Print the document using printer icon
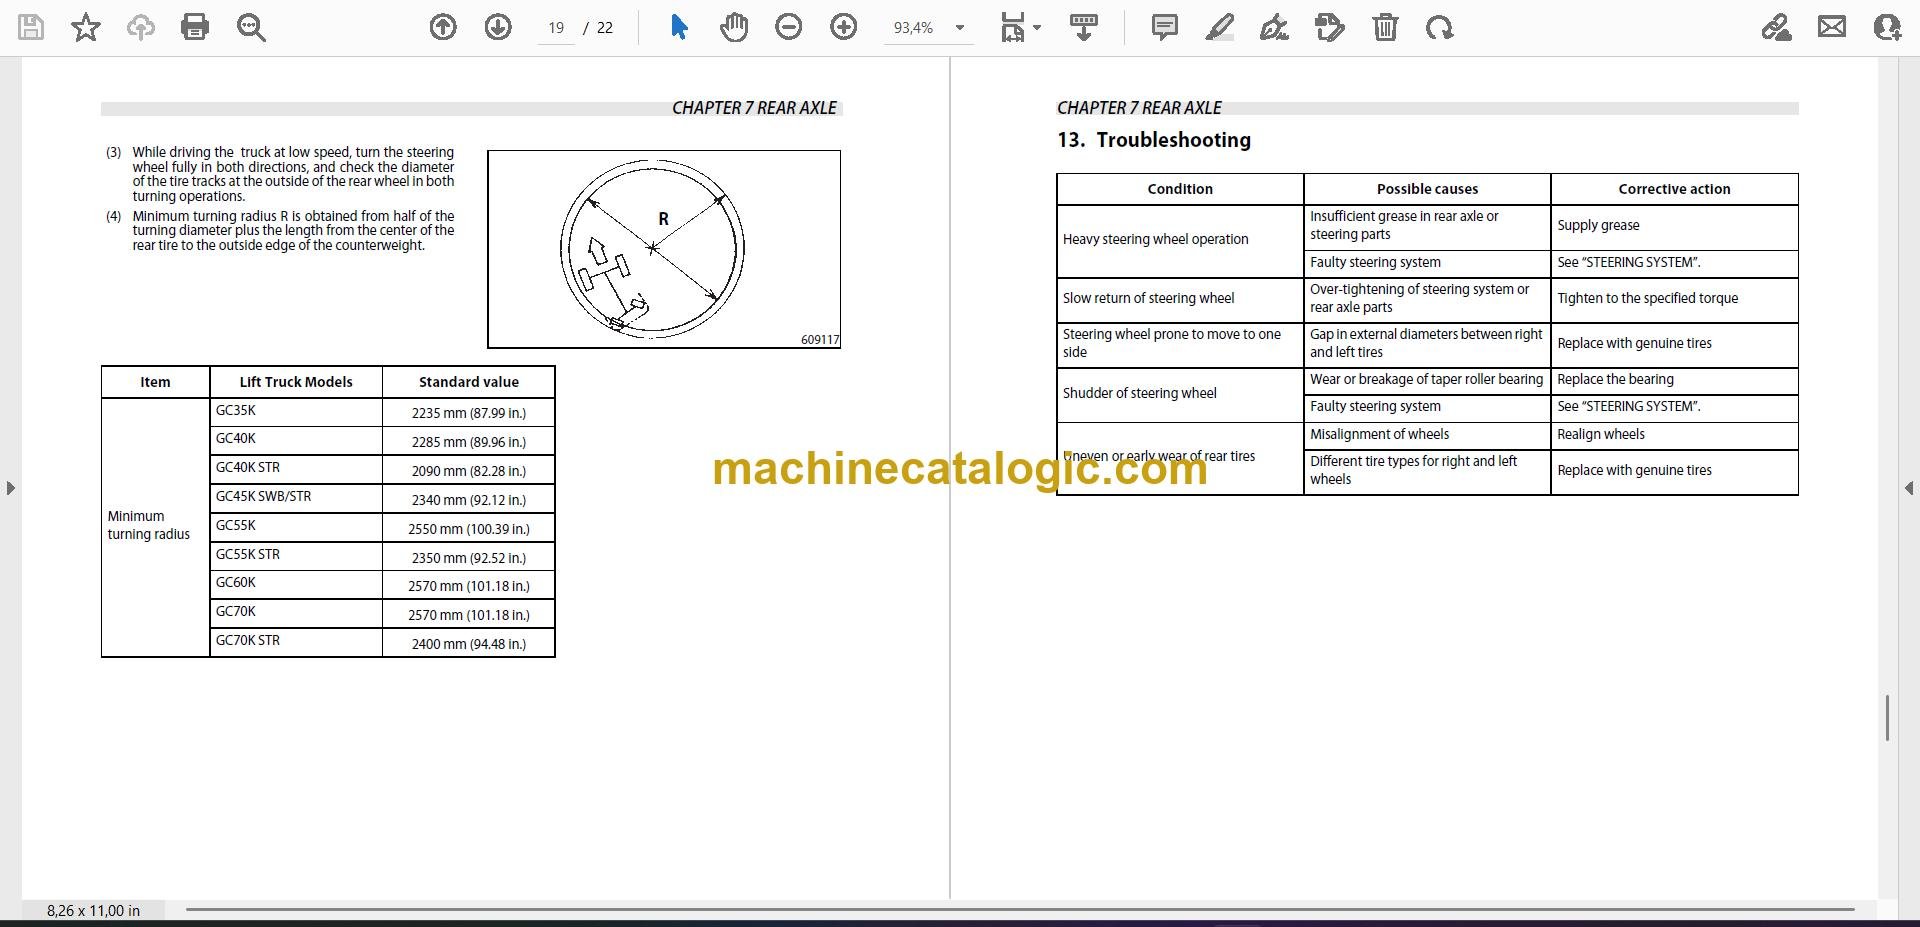The image size is (1920, 927). click(x=195, y=27)
